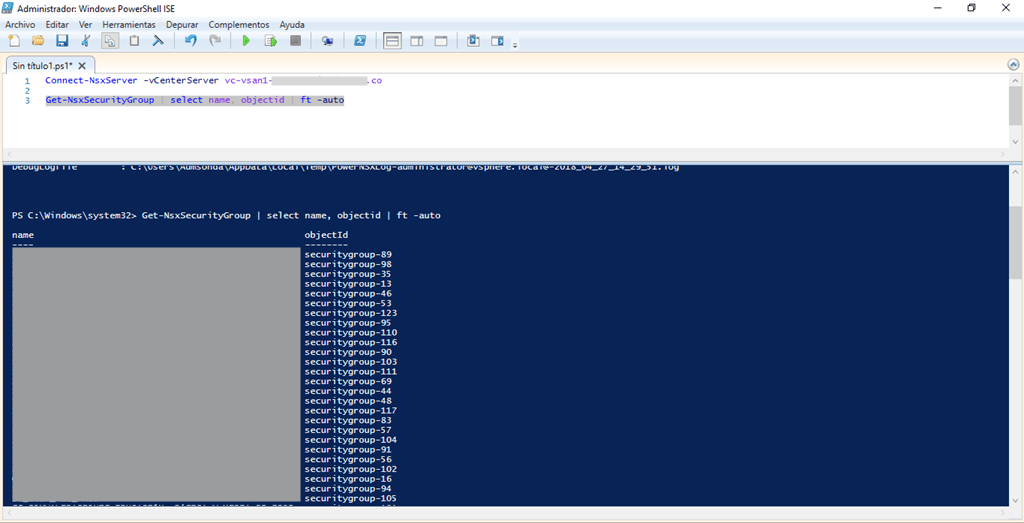
Task: Toggle script pane on right layout
Action: click(417, 41)
